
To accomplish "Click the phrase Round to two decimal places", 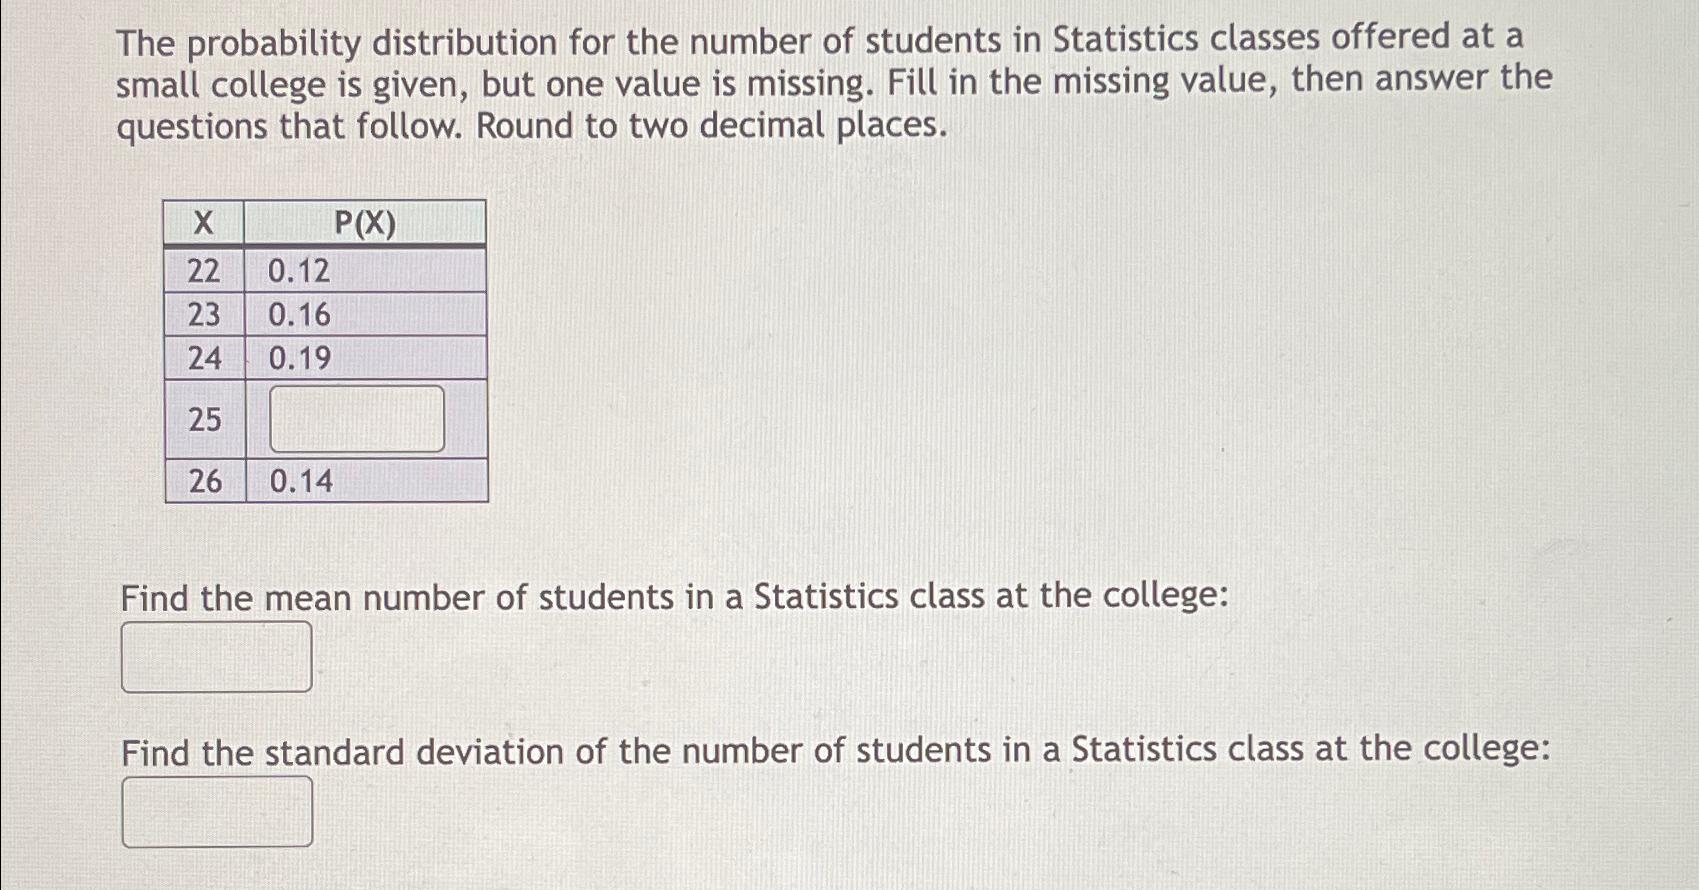I will pos(710,124).
